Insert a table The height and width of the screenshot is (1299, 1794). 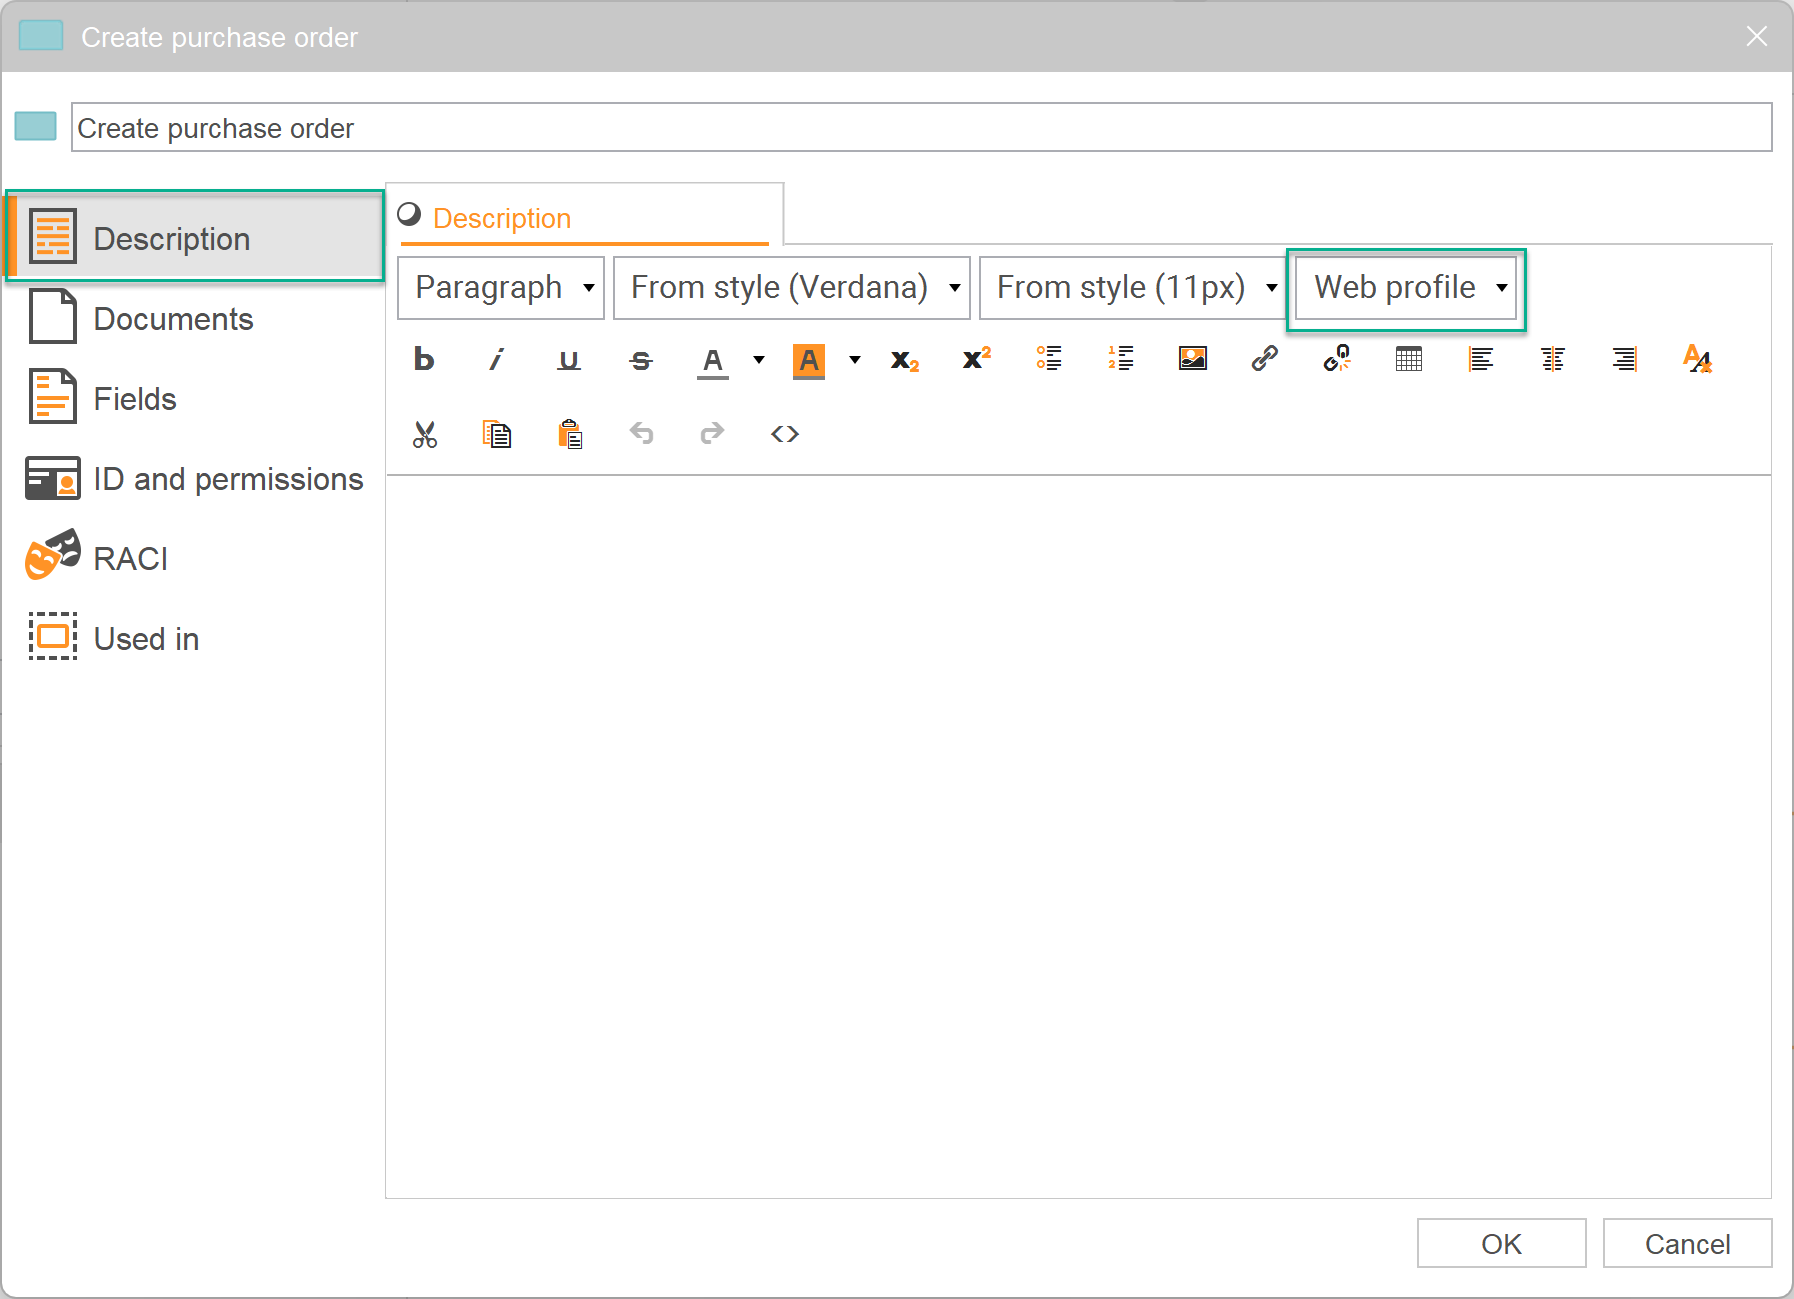(1409, 358)
